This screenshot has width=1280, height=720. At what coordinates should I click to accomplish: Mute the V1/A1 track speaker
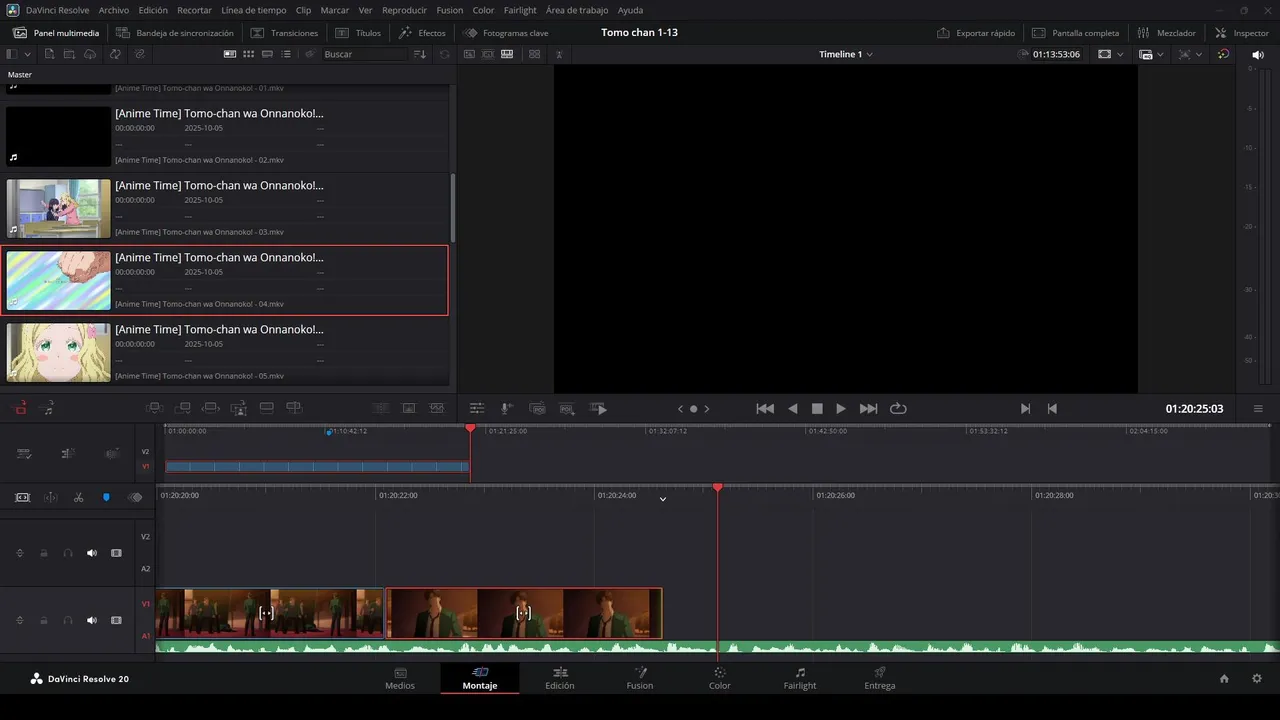(92, 620)
